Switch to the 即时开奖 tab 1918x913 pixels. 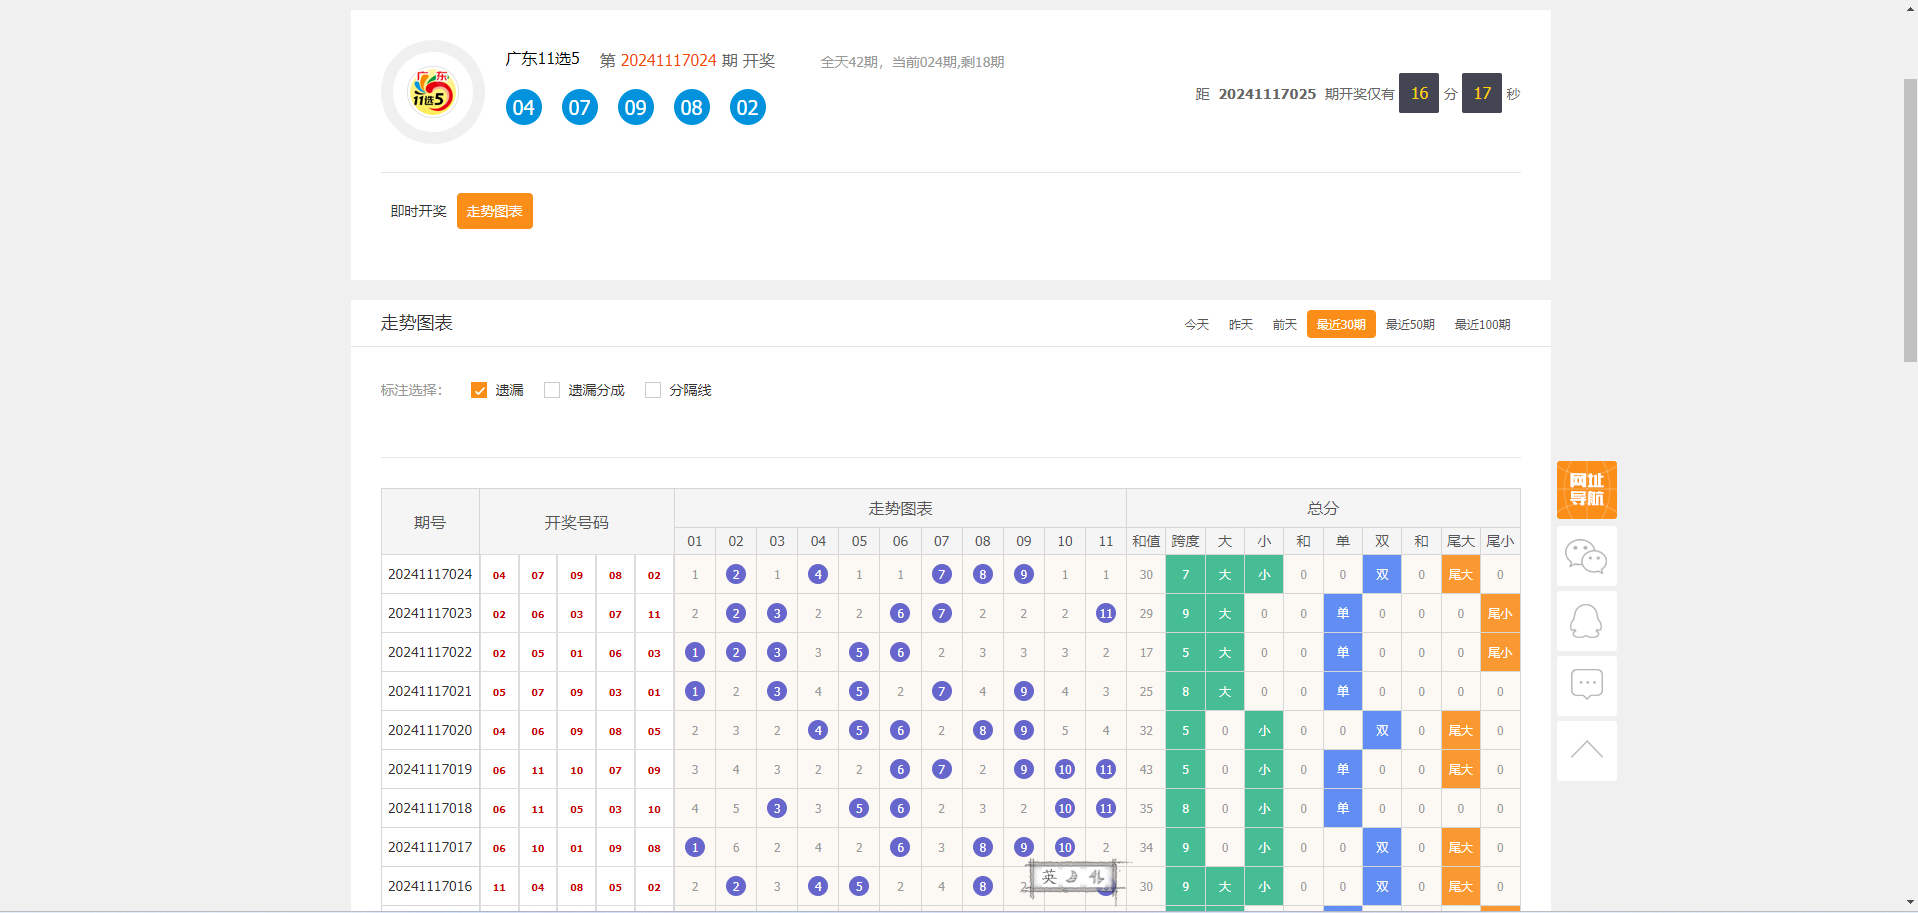pos(418,211)
